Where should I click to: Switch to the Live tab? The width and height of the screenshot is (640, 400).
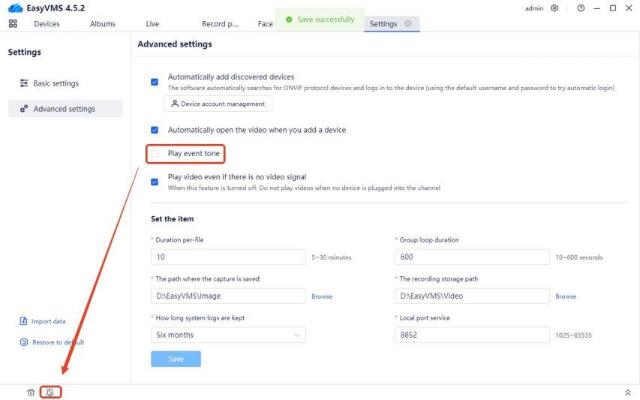pyautogui.click(x=152, y=23)
